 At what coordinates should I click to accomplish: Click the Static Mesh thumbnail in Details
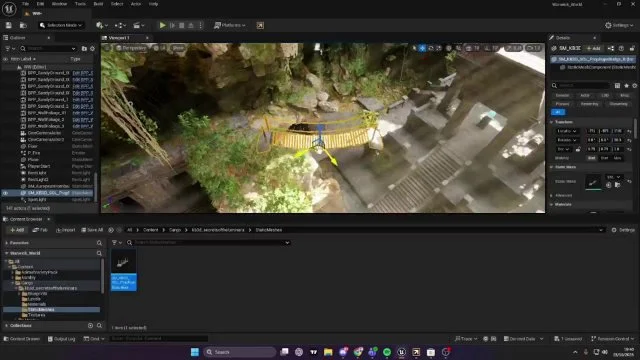[x=593, y=182]
